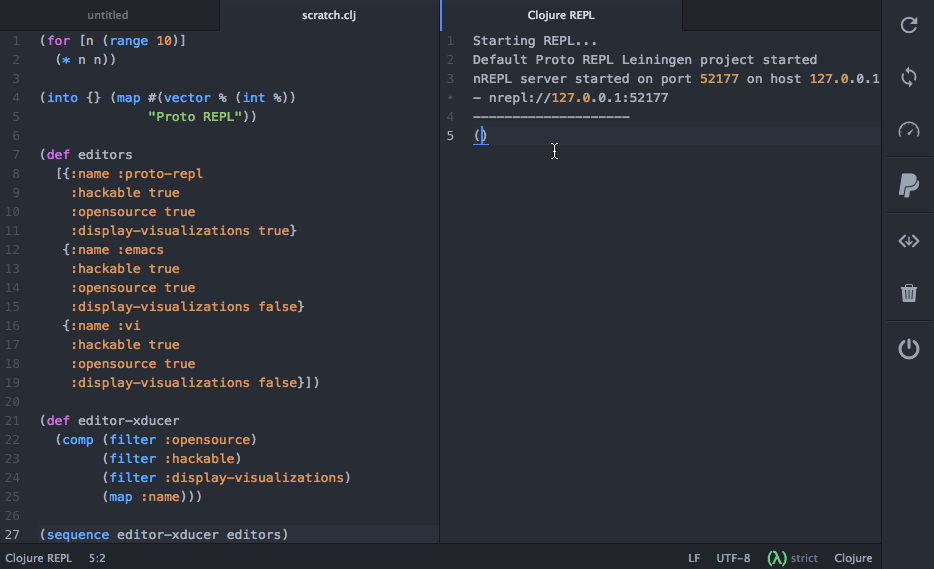
Task: Toggle strict mode in status bar
Action: click(804, 558)
